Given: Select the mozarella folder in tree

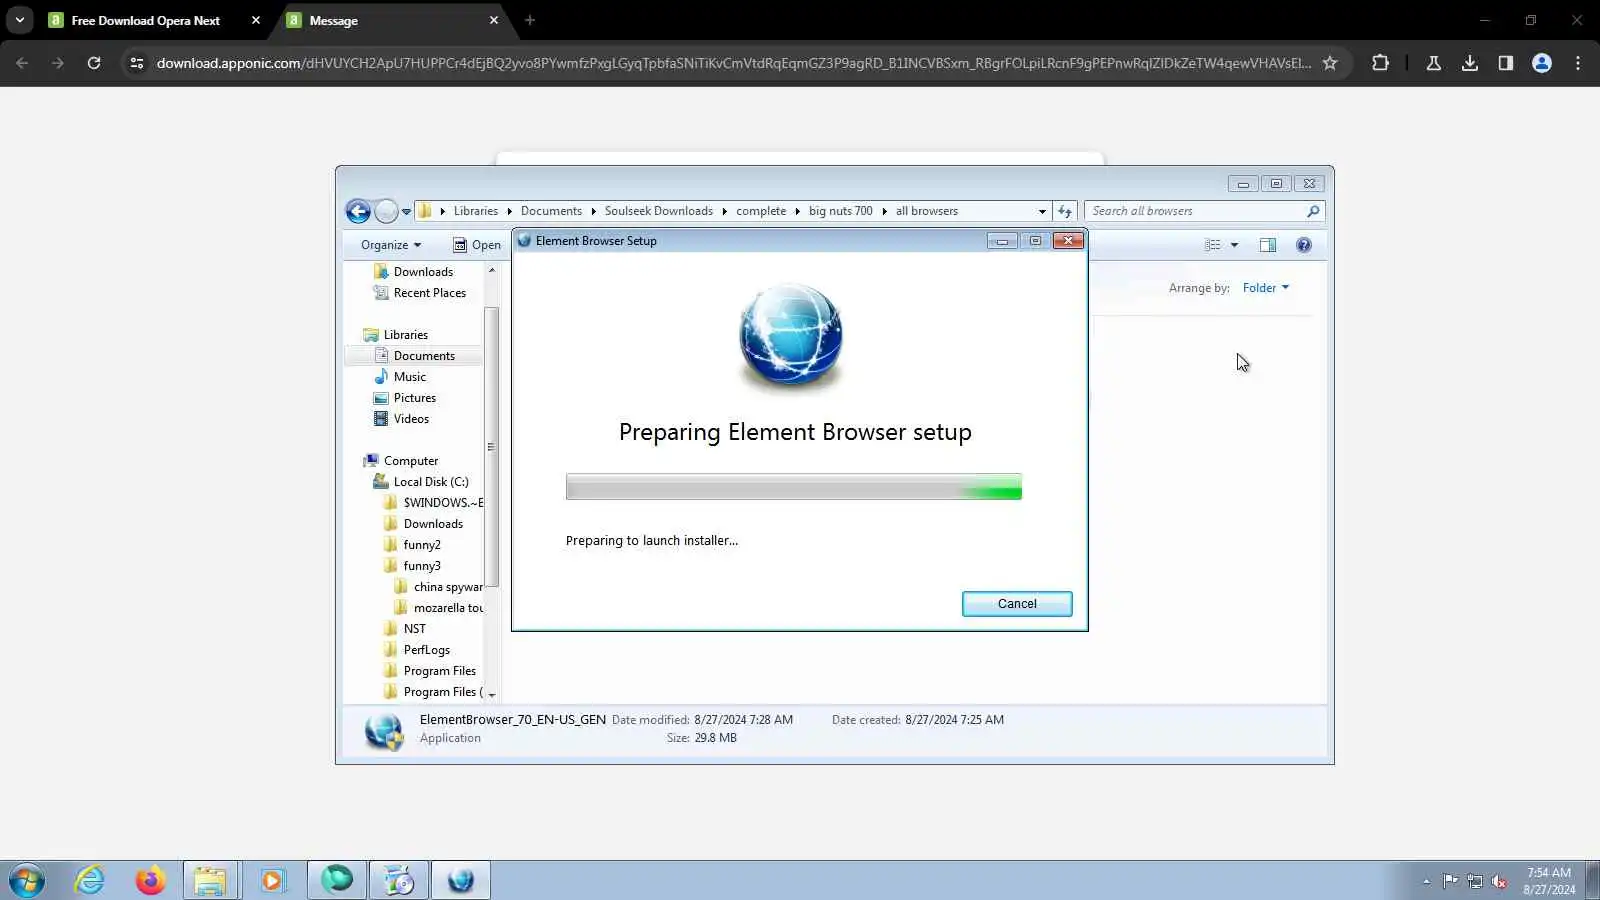Looking at the screenshot, I should (448, 608).
